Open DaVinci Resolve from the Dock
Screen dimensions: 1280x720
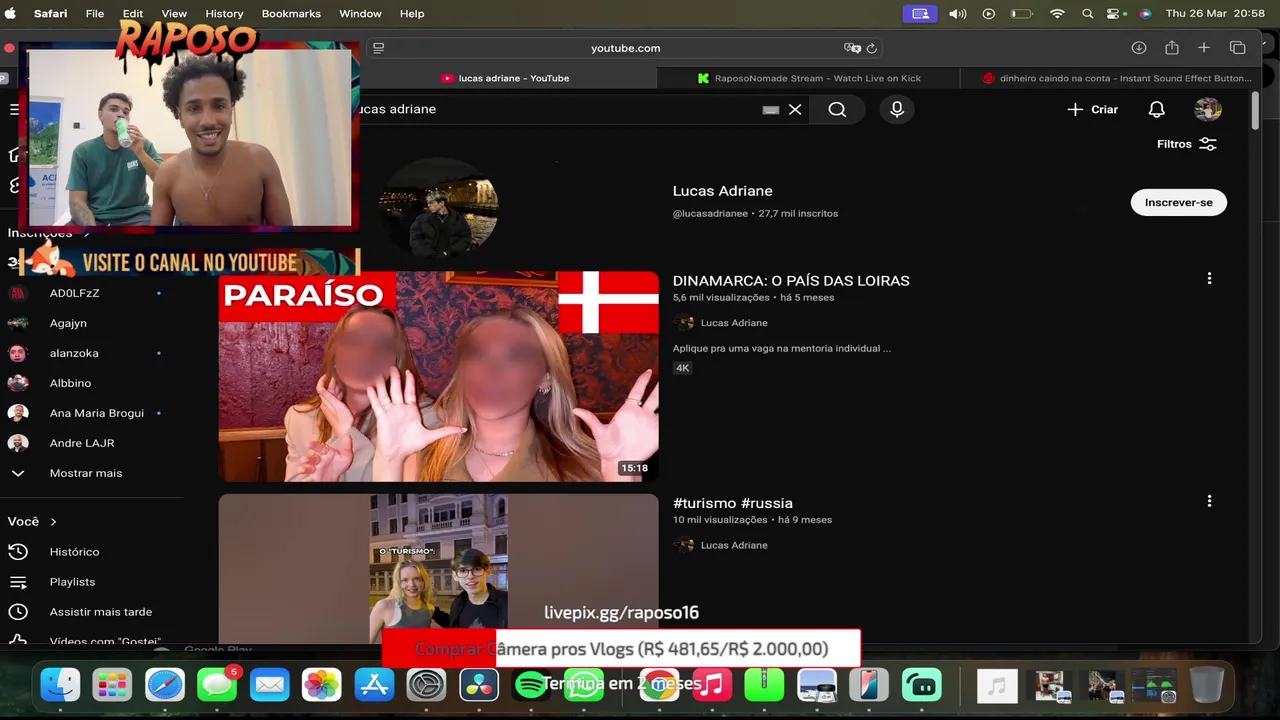point(479,685)
